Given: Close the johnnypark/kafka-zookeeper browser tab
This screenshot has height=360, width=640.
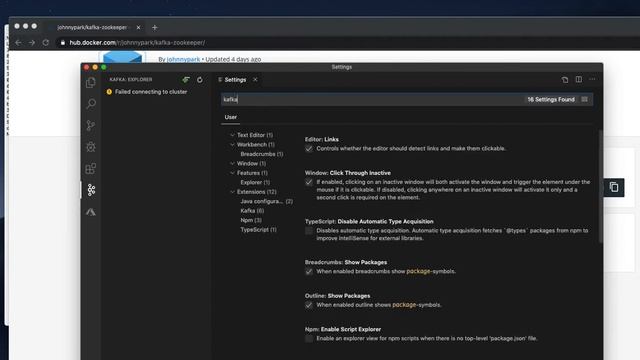Looking at the screenshot, I should pyautogui.click(x=138, y=27).
